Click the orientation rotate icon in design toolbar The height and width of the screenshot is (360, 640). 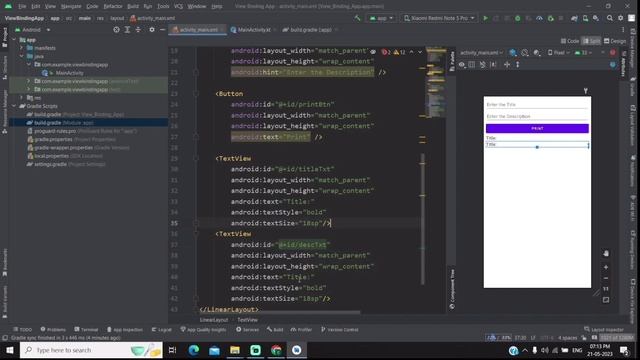click(525, 53)
